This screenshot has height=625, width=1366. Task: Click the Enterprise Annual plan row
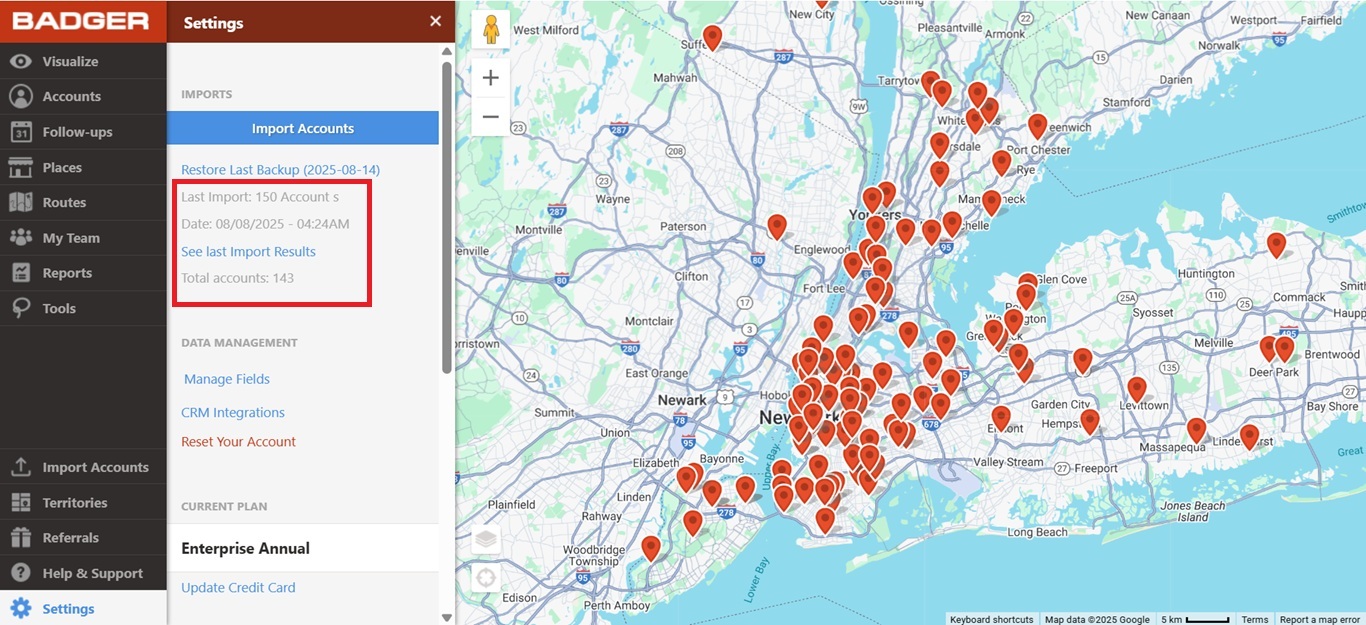303,548
